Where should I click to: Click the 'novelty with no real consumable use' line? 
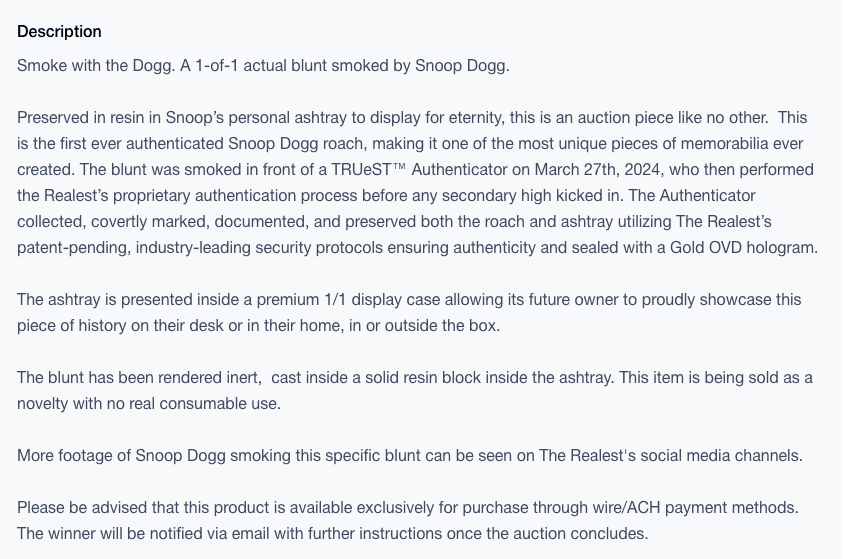click(149, 404)
